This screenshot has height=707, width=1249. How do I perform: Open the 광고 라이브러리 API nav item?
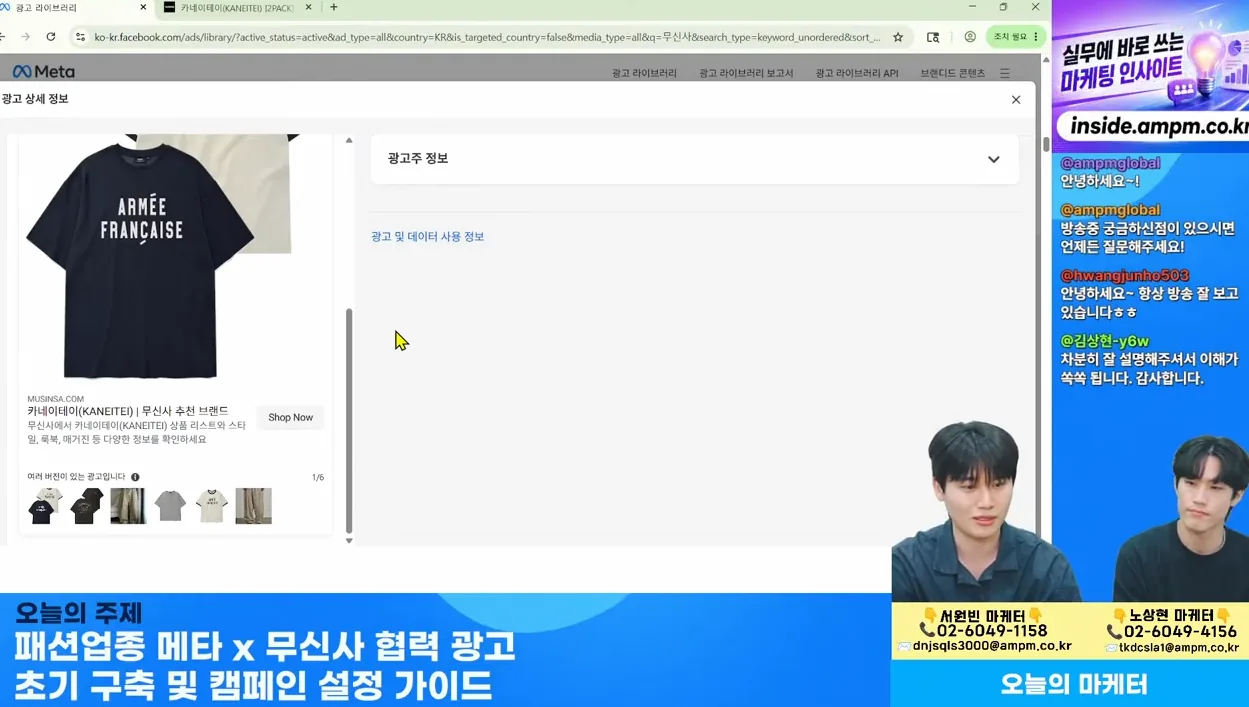click(856, 73)
